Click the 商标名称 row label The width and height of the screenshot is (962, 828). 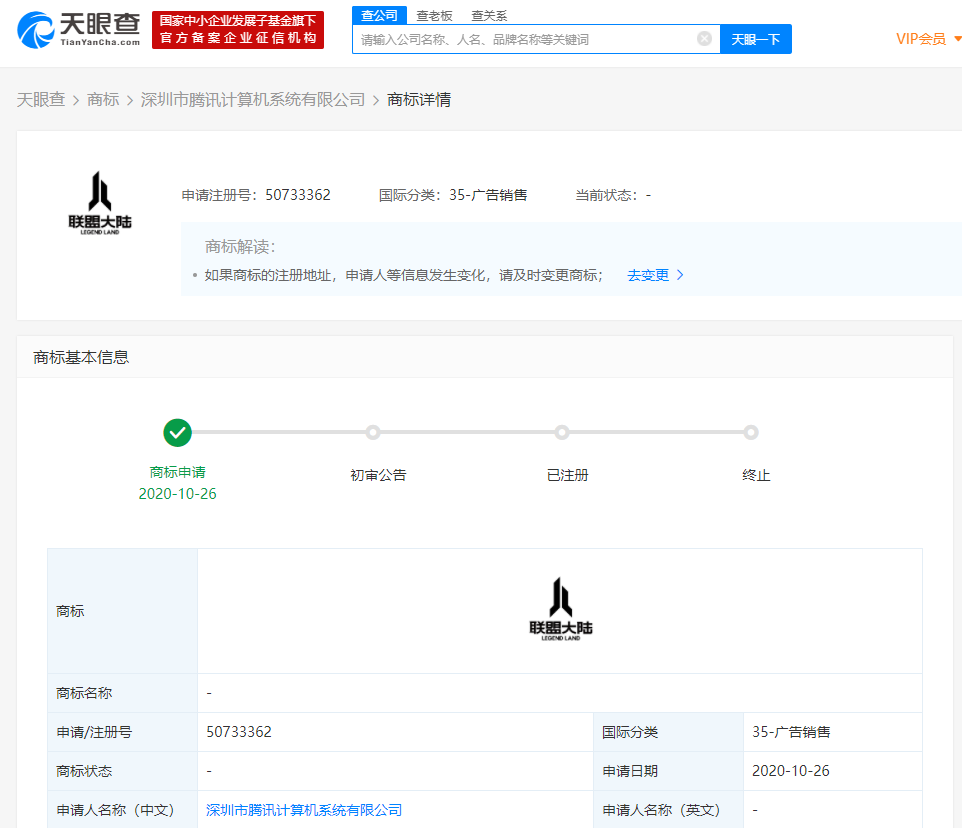tap(84, 693)
